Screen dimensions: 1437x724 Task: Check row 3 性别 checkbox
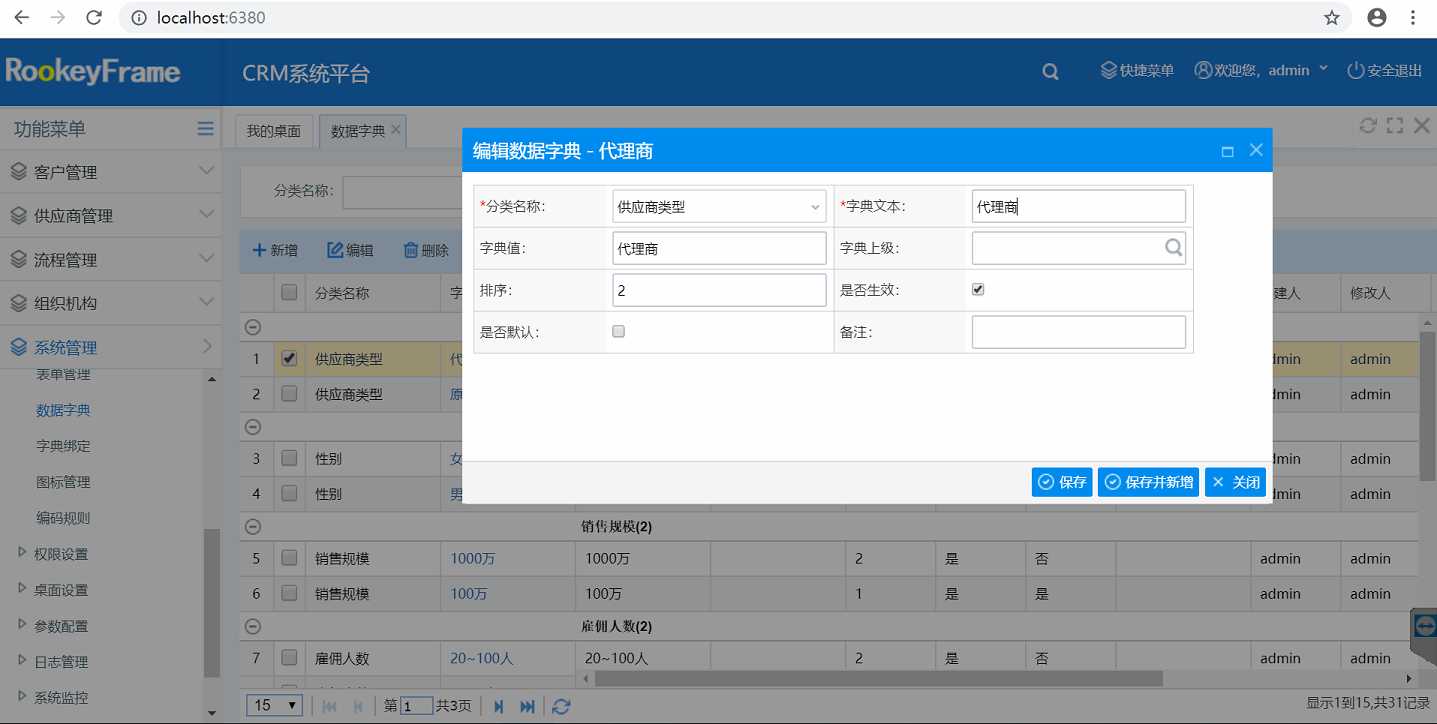pos(289,458)
